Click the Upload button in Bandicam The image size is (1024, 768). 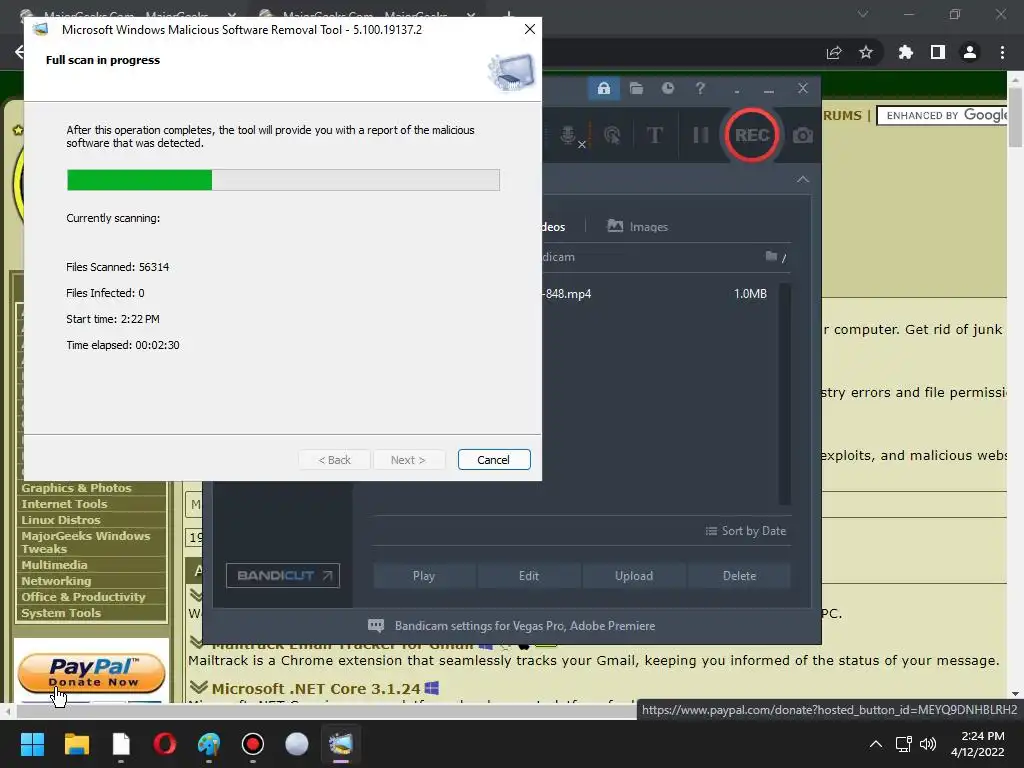634,576
